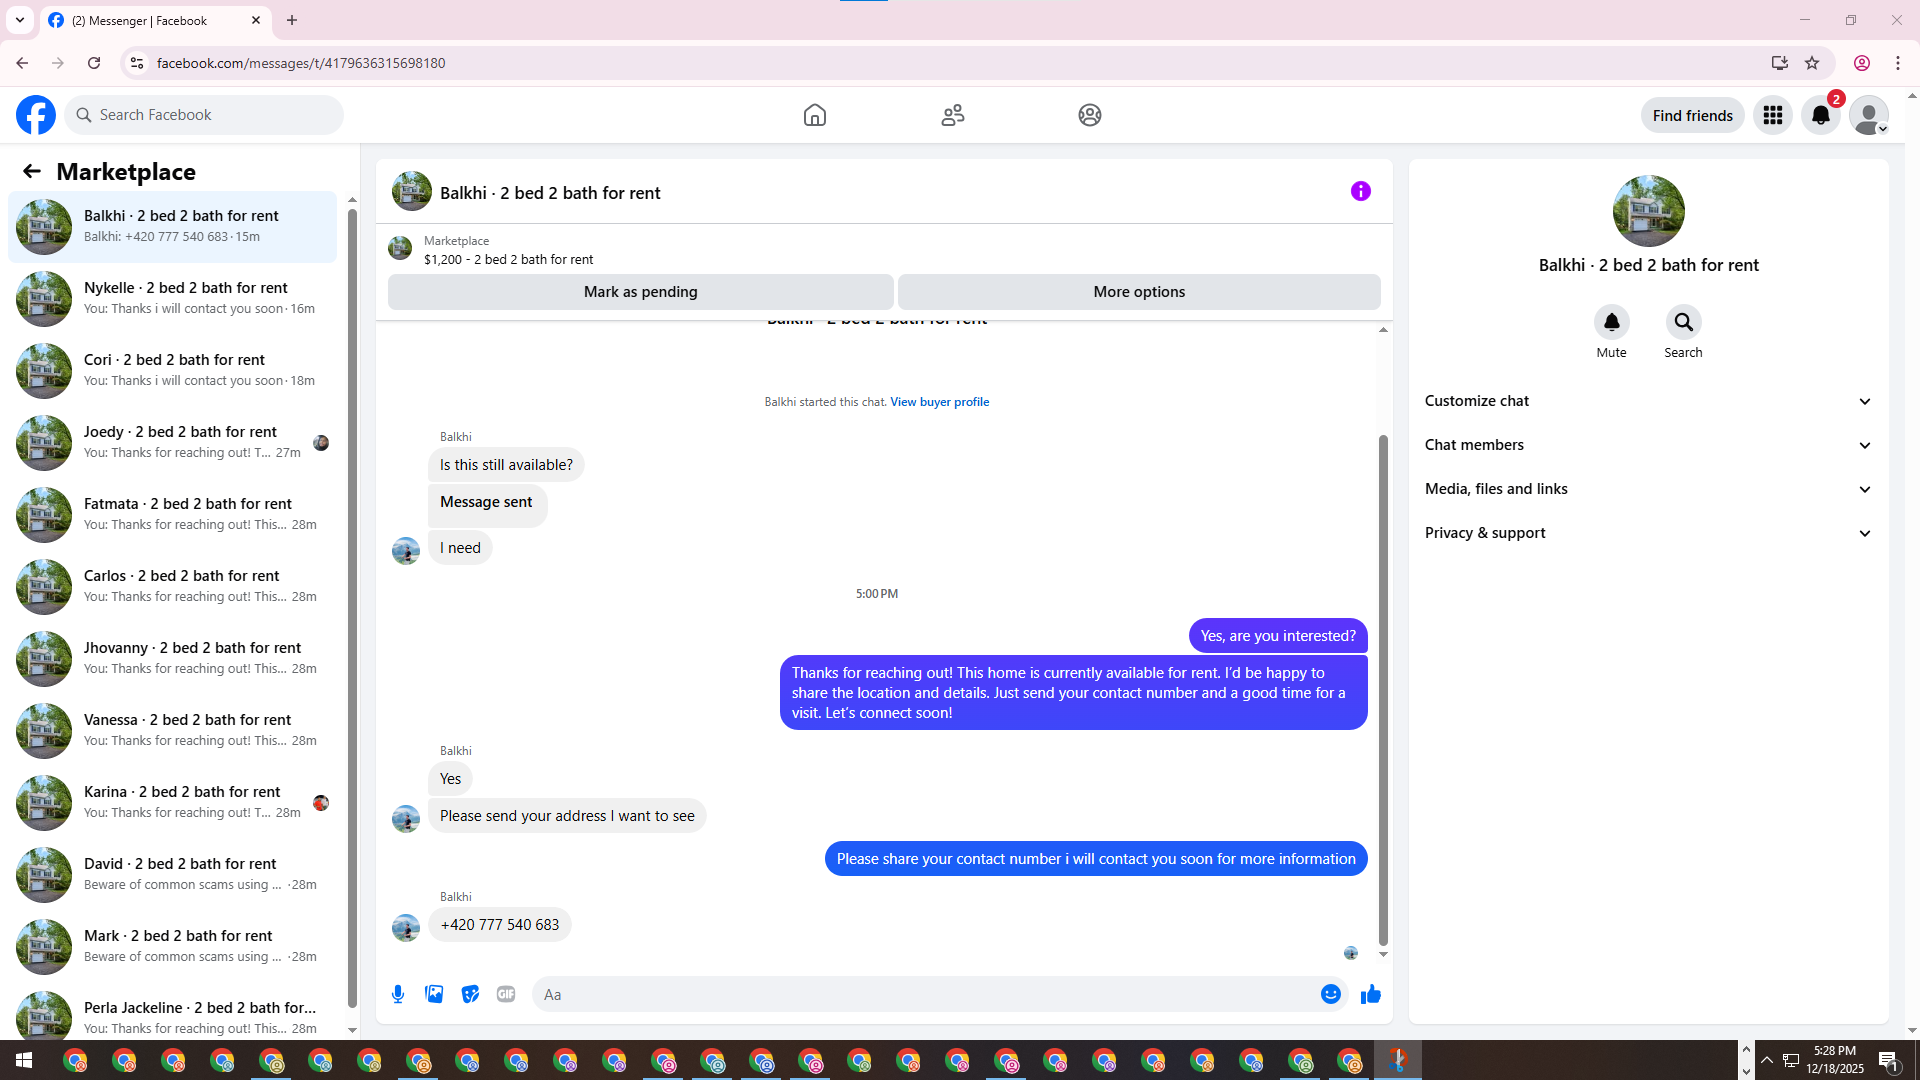Select the Balkhi chat in the list

pos(173,226)
